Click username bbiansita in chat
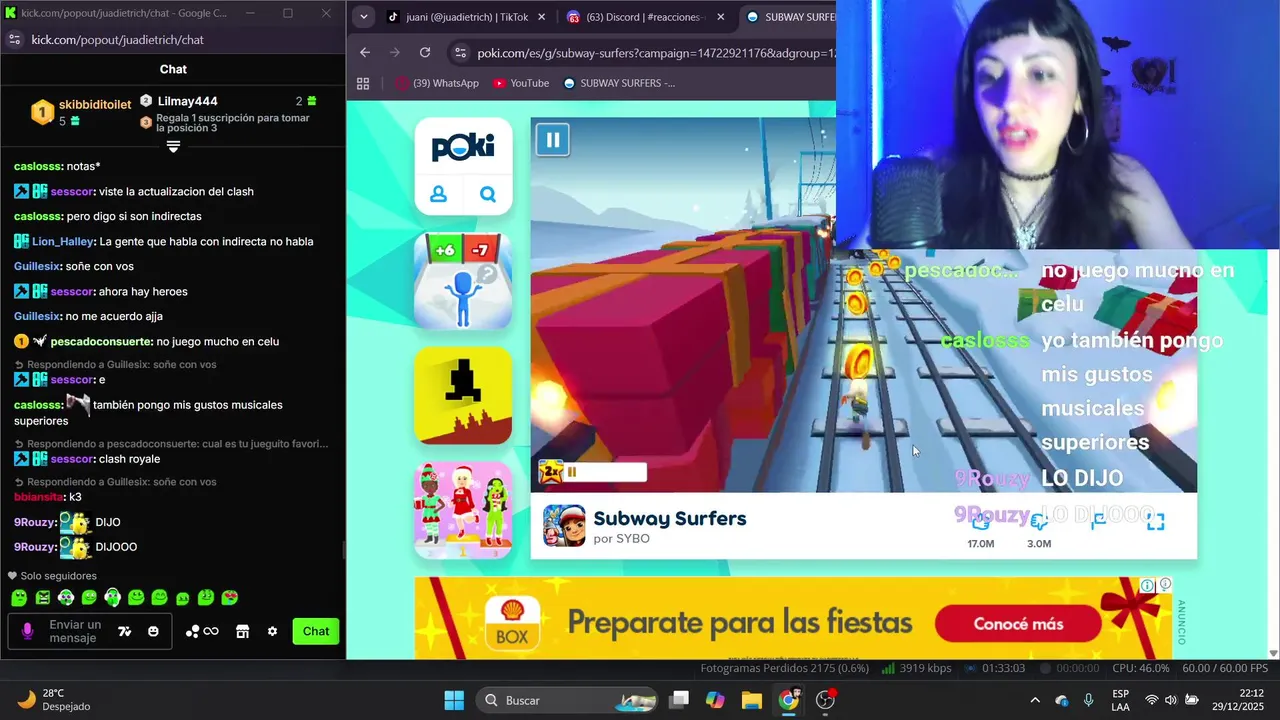This screenshot has height=720, width=1280. coord(38,497)
